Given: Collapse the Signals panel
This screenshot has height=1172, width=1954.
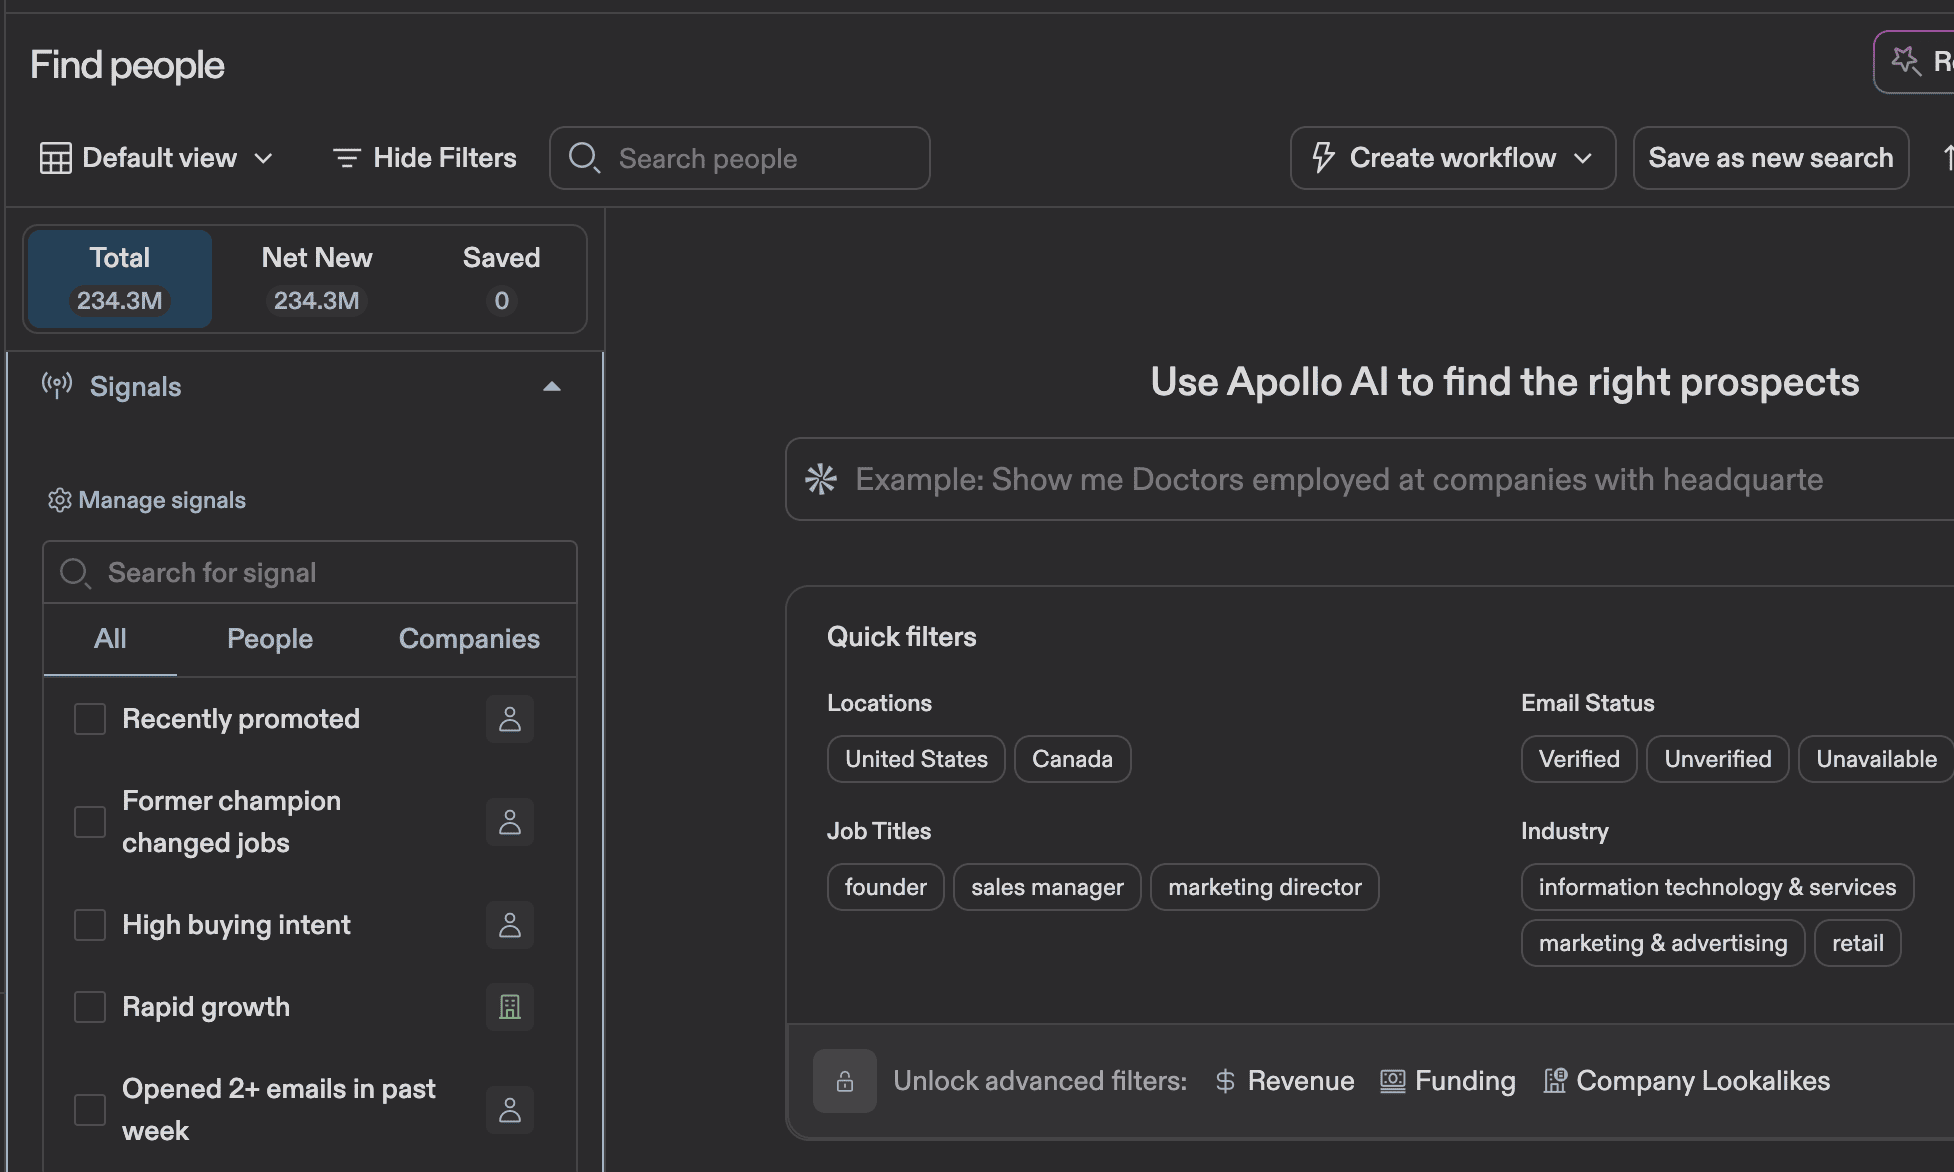Looking at the screenshot, I should coord(552,387).
